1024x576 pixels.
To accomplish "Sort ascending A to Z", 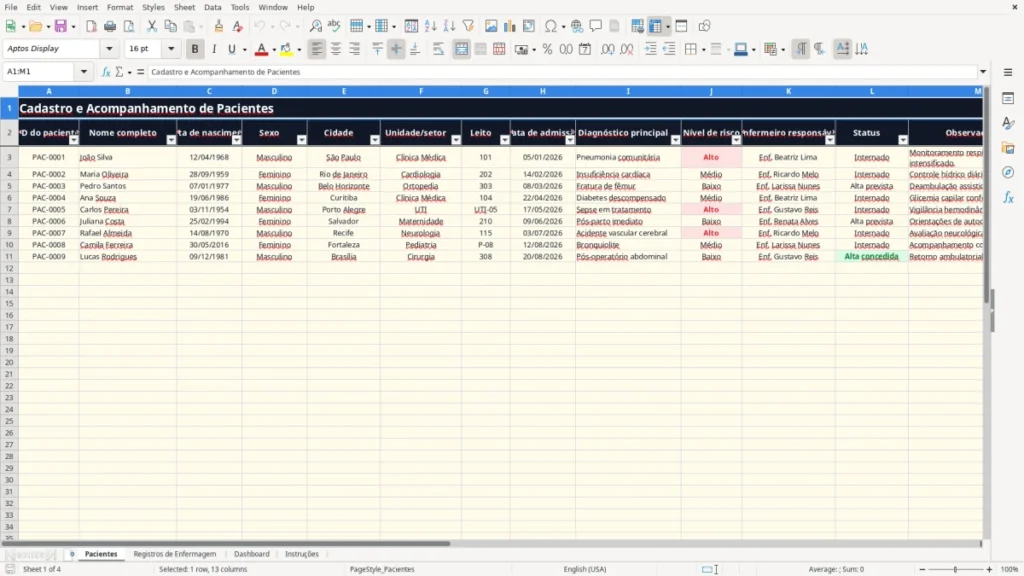I will [x=430, y=26].
